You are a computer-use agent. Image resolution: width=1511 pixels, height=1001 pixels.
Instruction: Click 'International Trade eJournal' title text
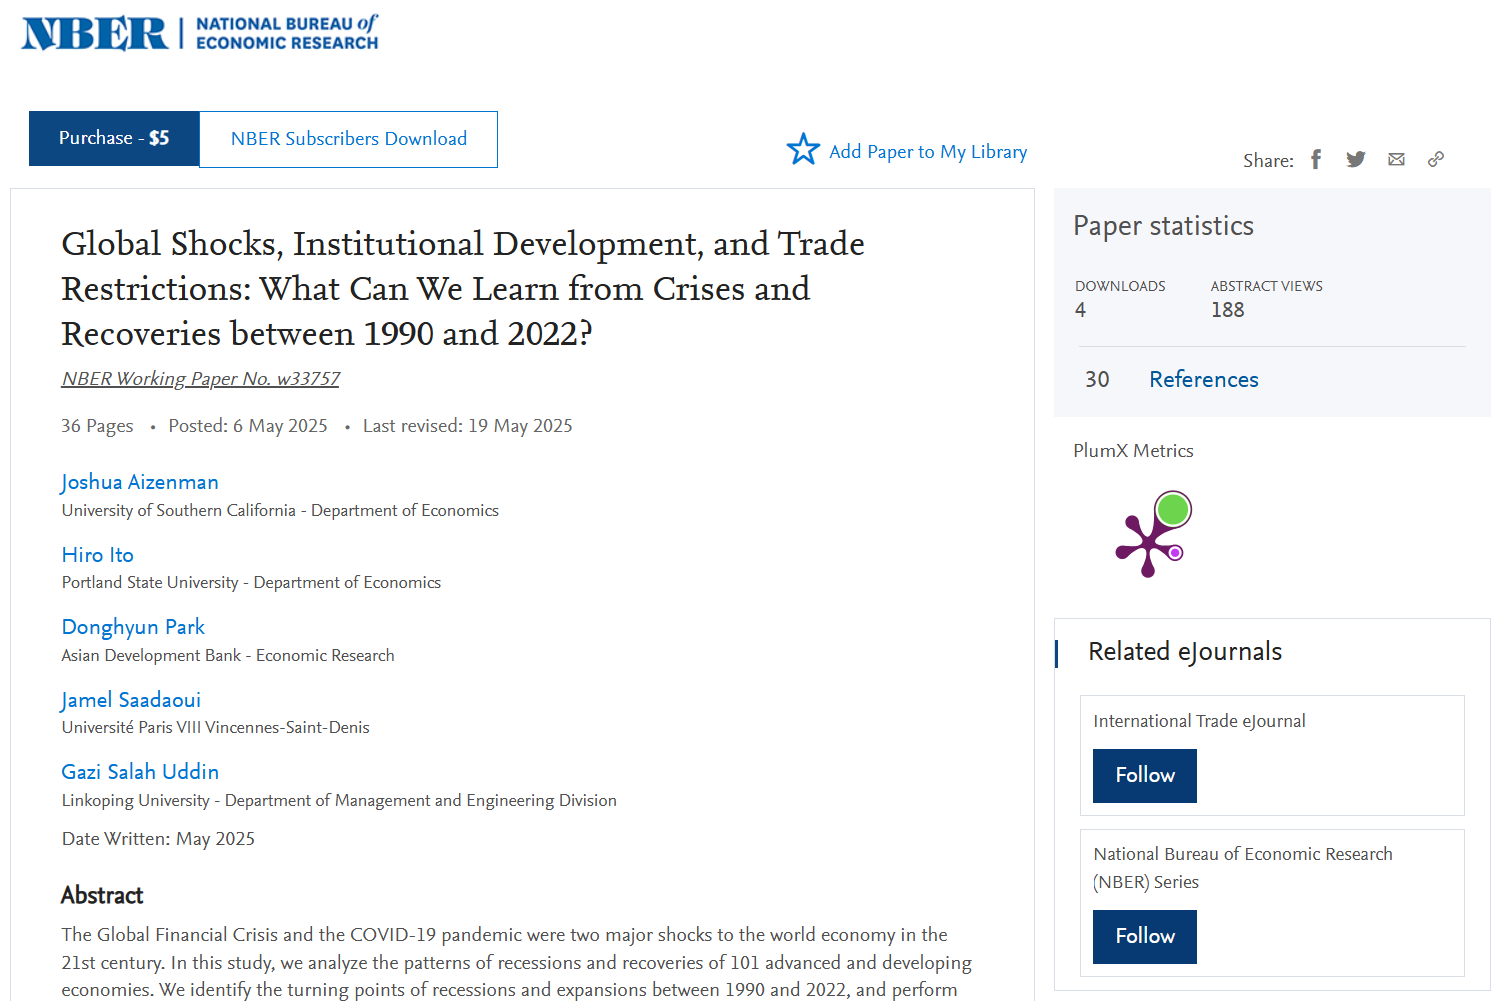[x=1199, y=721]
